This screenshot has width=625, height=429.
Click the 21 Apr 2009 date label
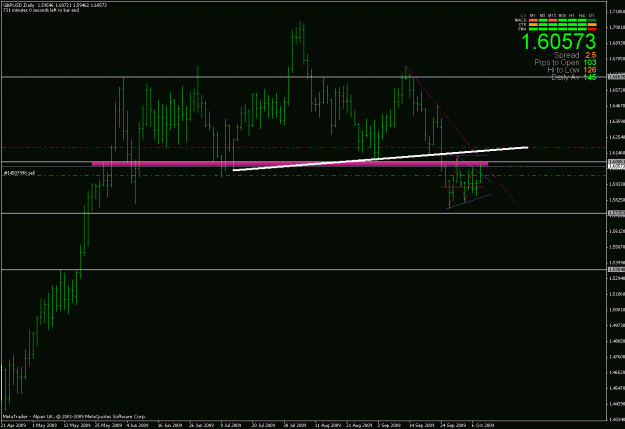(x=14, y=425)
